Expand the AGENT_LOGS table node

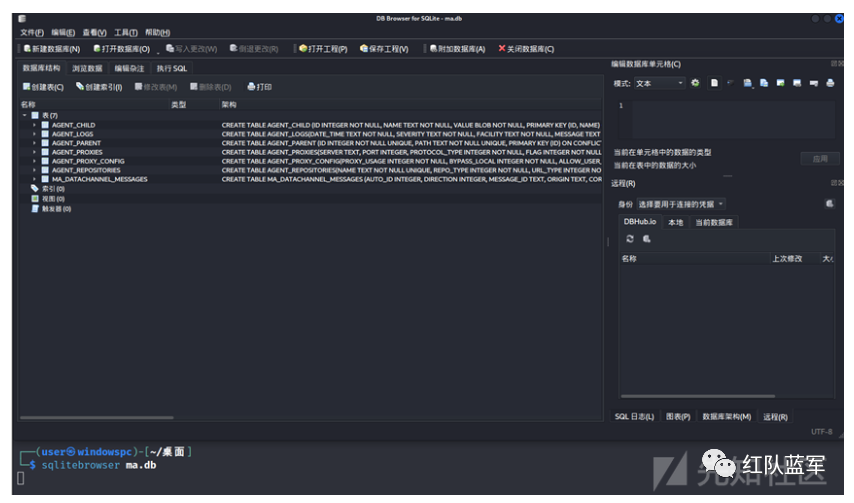pos(34,134)
